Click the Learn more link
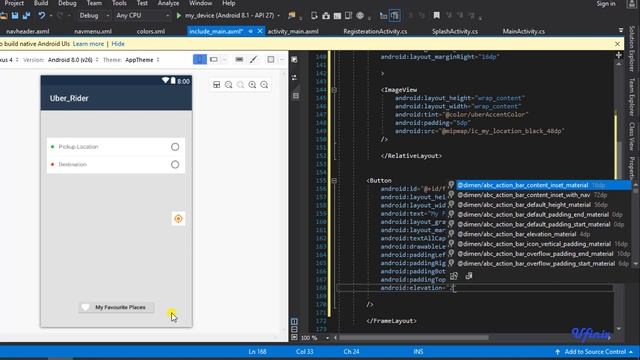640x360 pixels. (88, 44)
